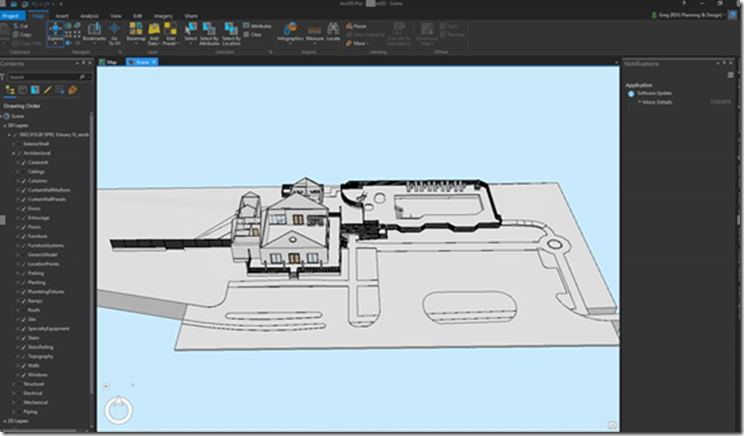The width and height of the screenshot is (744, 436).
Task: Click the Software Update notification
Action: (x=654, y=93)
